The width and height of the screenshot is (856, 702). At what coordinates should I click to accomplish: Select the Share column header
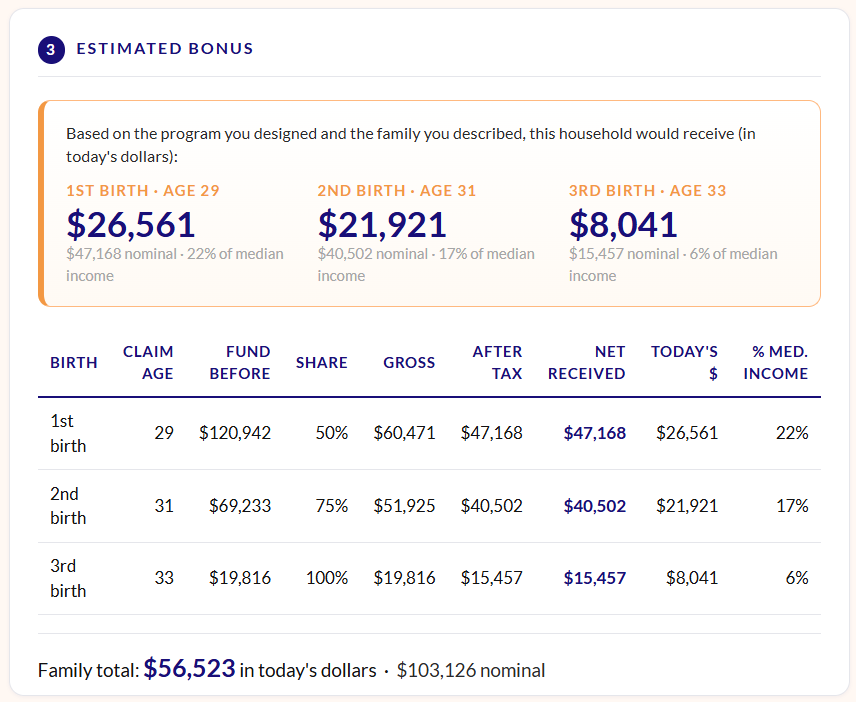322,362
